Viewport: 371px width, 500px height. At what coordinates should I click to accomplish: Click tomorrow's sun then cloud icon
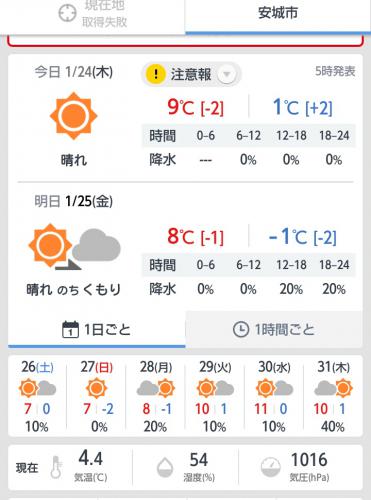[x=74, y=247]
